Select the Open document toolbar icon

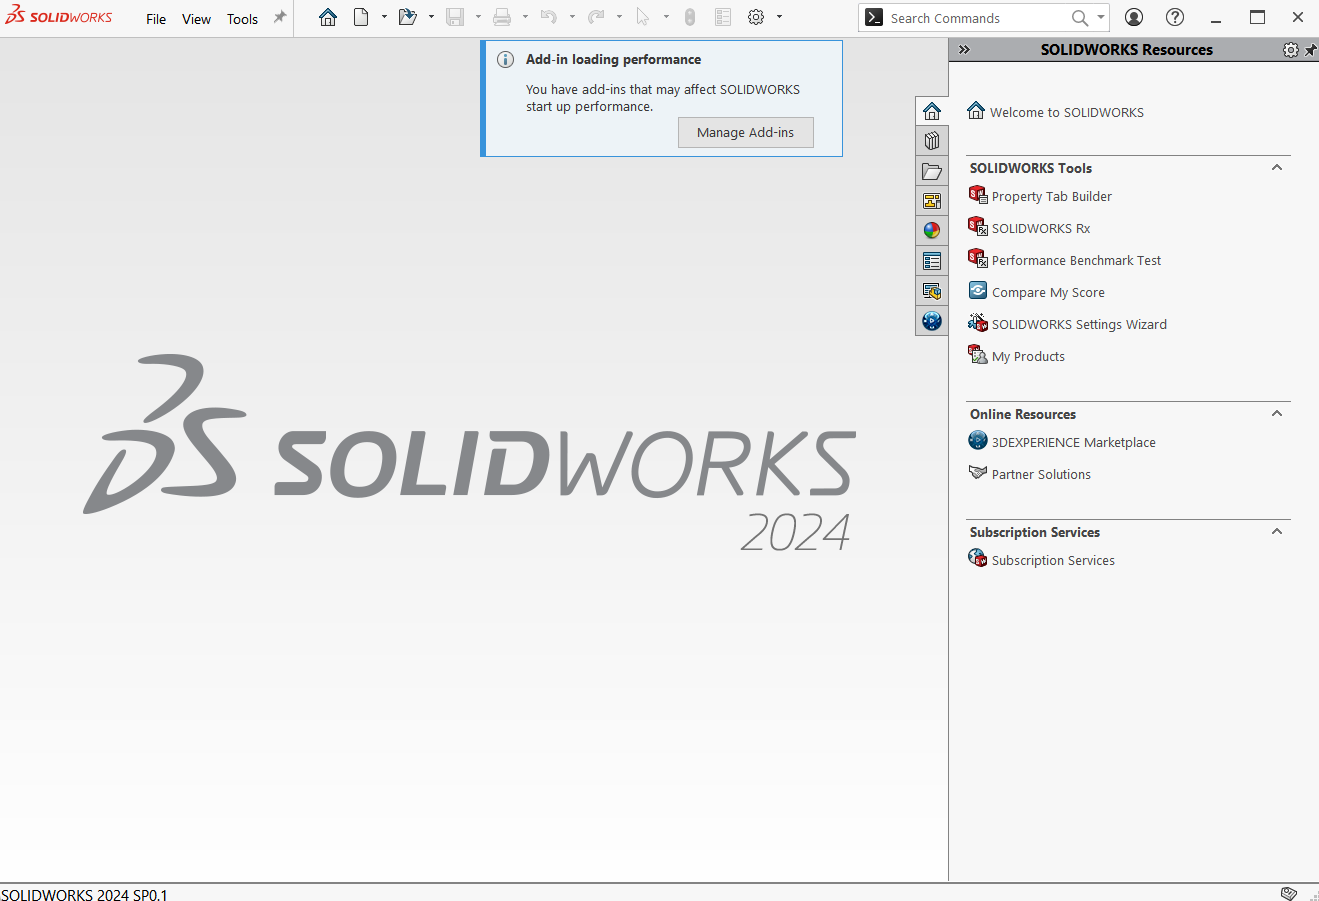(x=409, y=16)
